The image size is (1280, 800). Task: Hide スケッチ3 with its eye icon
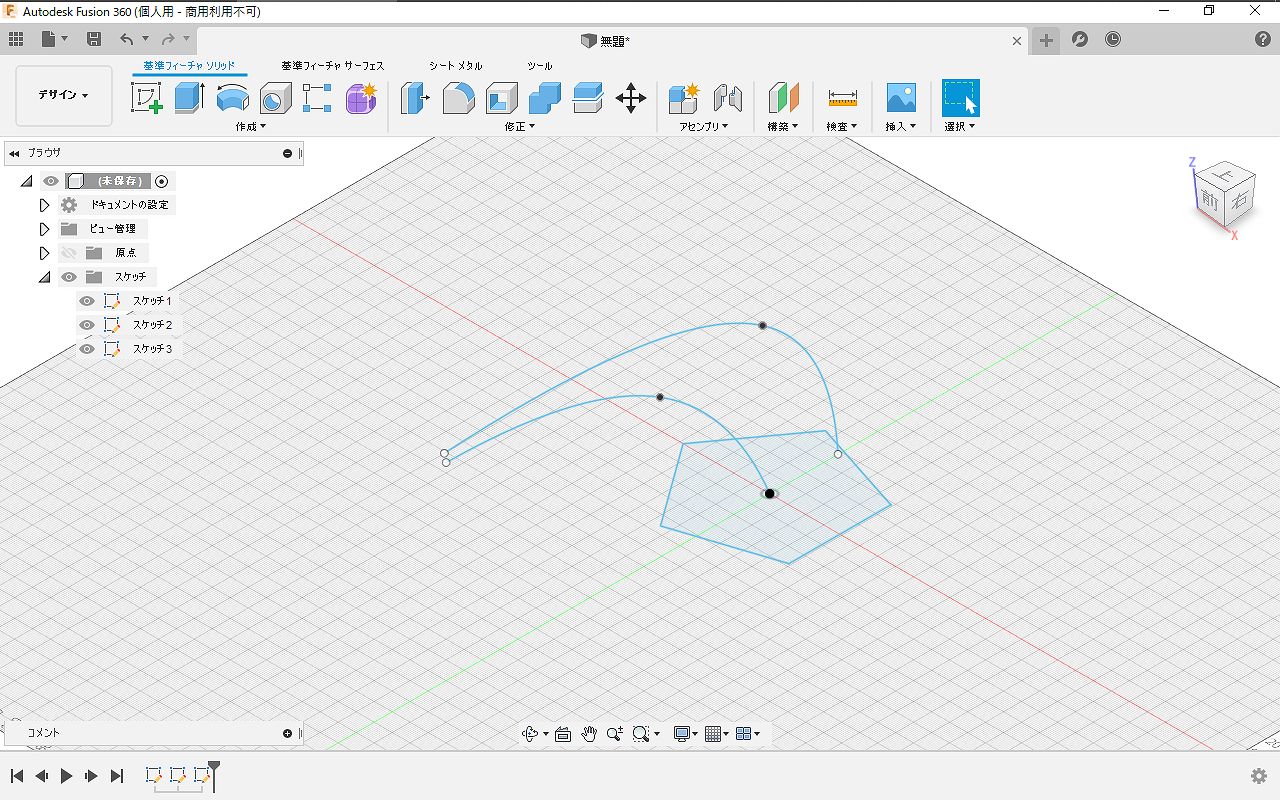[x=87, y=349]
